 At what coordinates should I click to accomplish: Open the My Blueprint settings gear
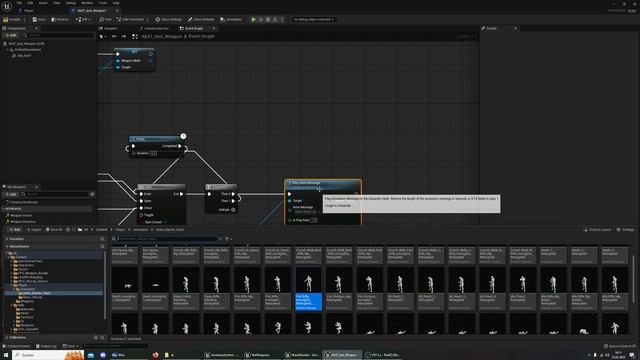pyautogui.click(x=92, y=194)
